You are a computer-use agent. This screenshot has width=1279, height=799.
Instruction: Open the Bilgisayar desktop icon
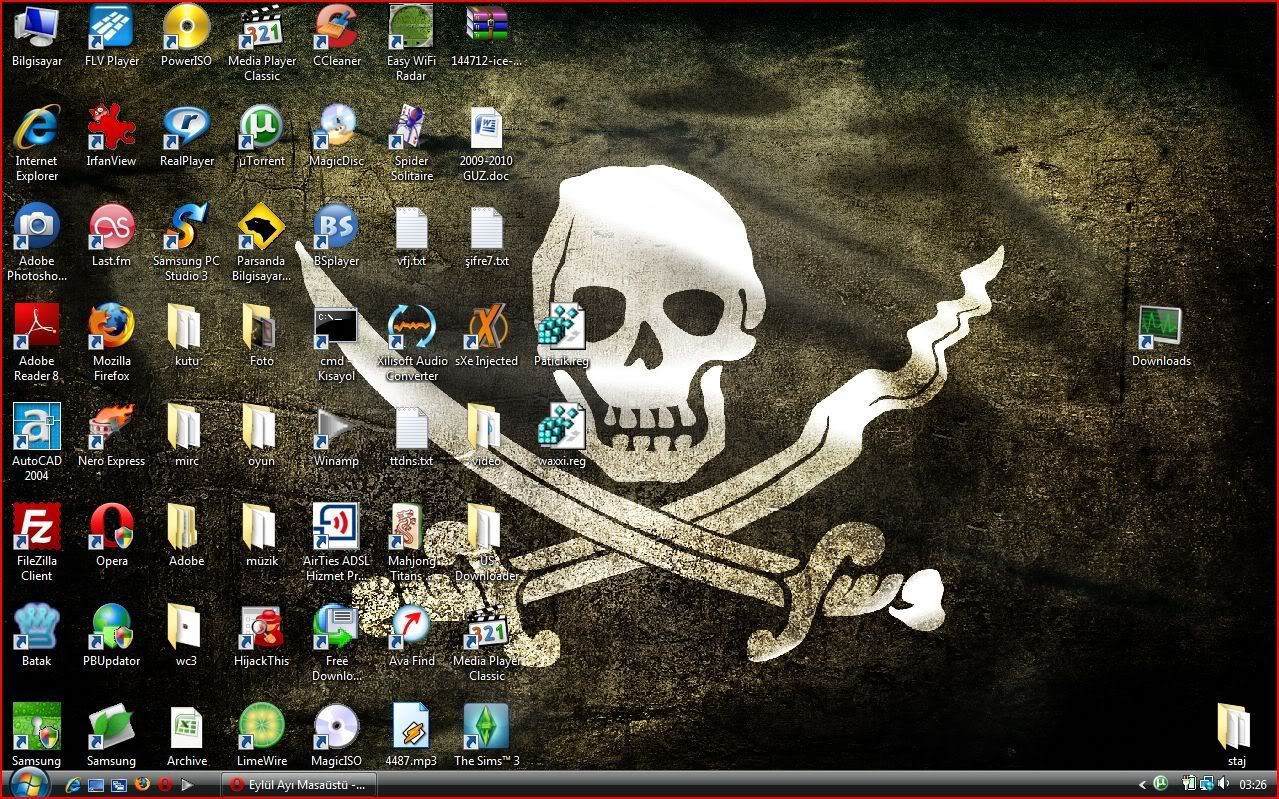click(x=37, y=36)
